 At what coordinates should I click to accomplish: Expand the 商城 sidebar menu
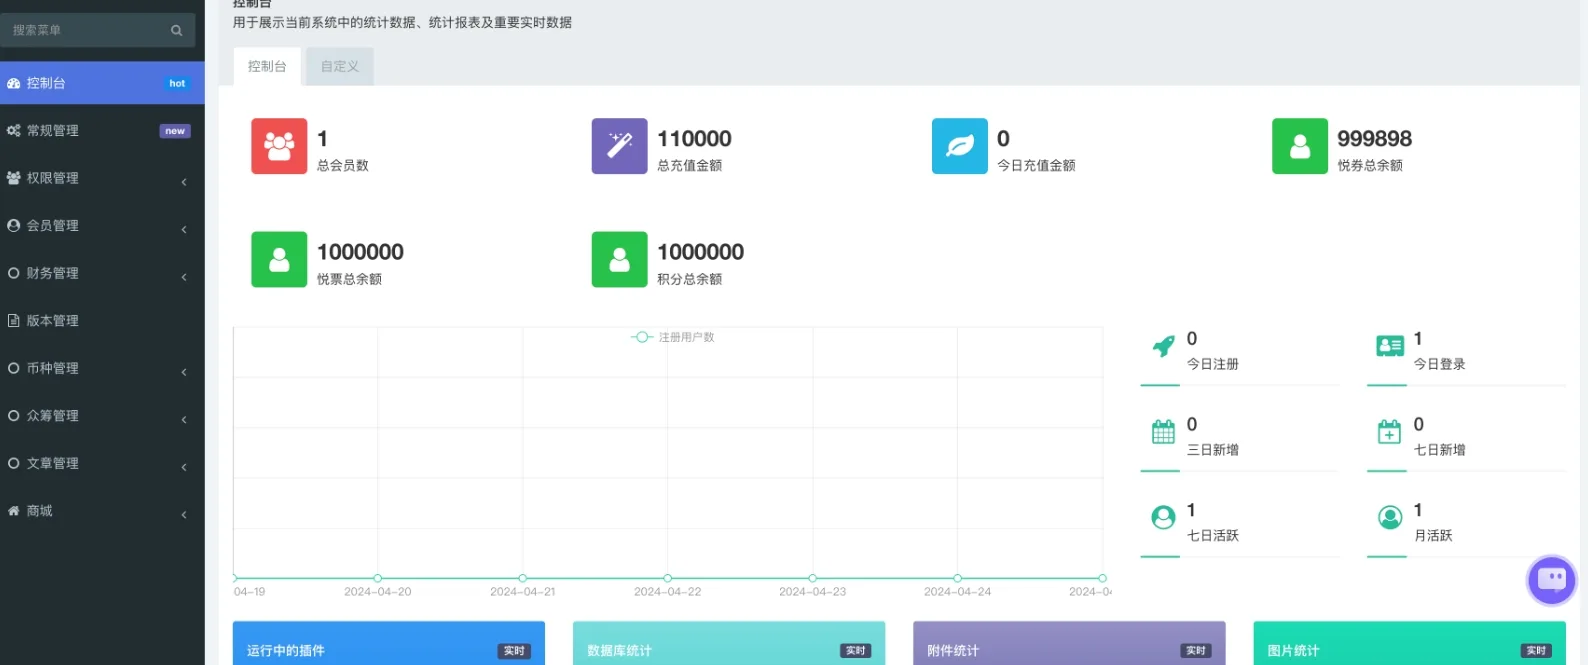(x=102, y=511)
